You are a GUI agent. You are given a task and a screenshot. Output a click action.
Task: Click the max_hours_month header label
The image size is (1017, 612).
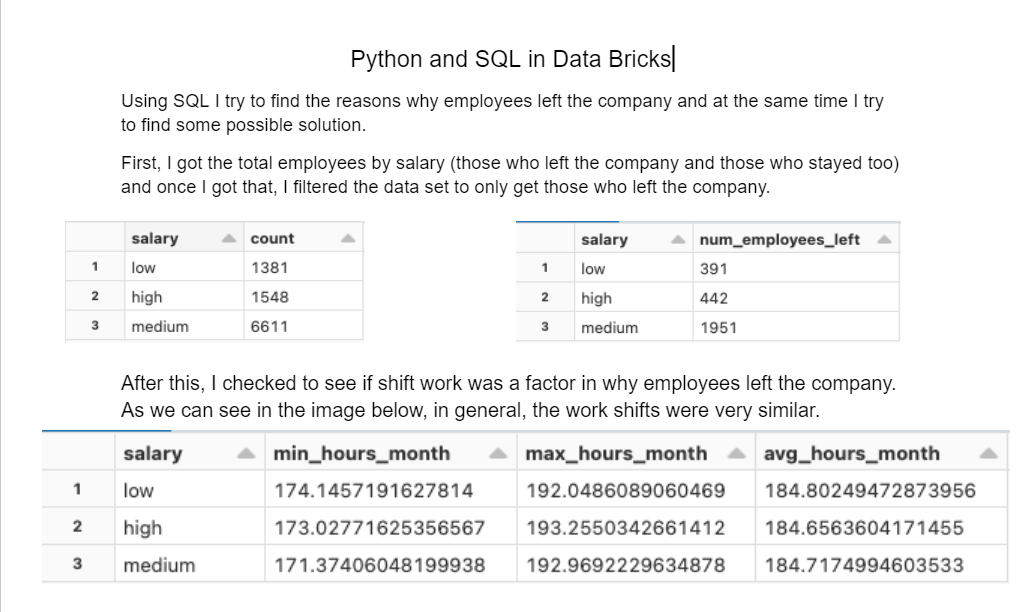tap(616, 454)
